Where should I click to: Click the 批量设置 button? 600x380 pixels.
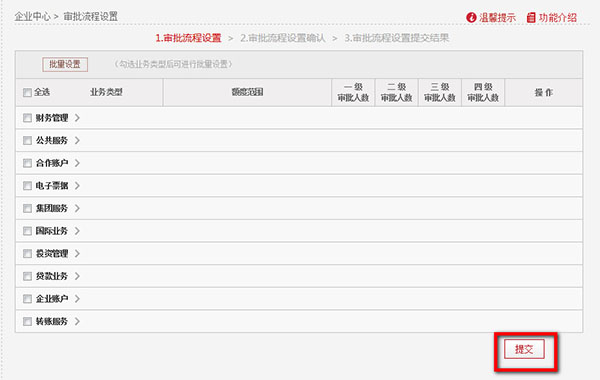click(x=65, y=64)
